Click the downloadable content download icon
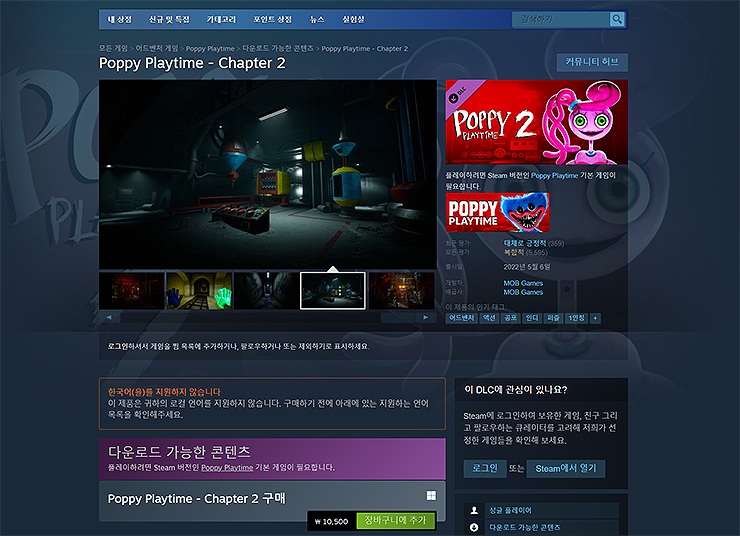The image size is (740, 536). (x=474, y=528)
